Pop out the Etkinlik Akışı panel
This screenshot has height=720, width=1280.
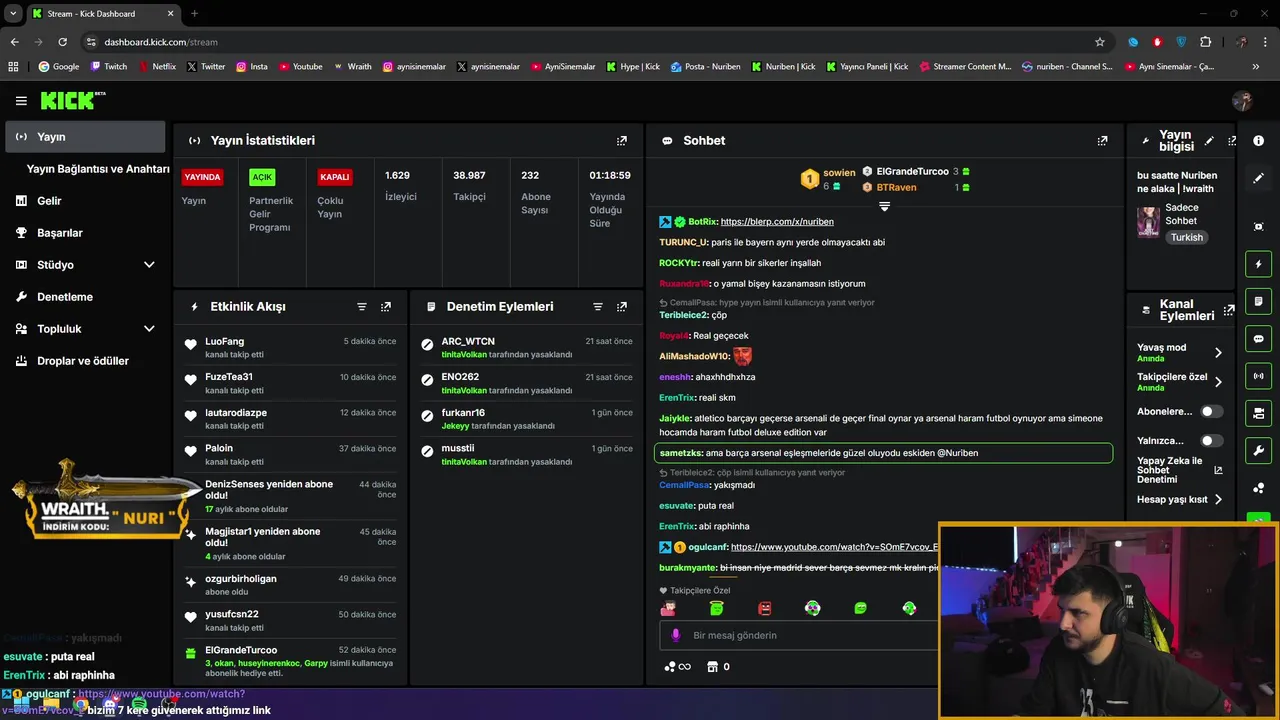tap(386, 307)
